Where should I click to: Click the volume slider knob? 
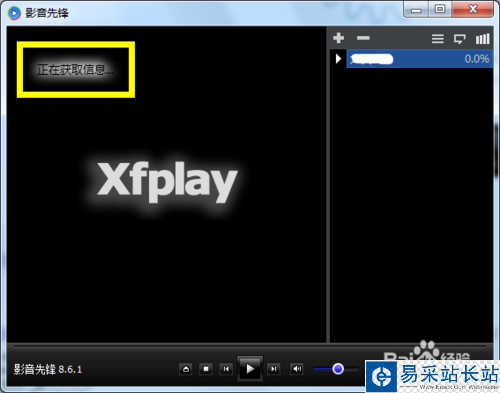[x=338, y=369]
